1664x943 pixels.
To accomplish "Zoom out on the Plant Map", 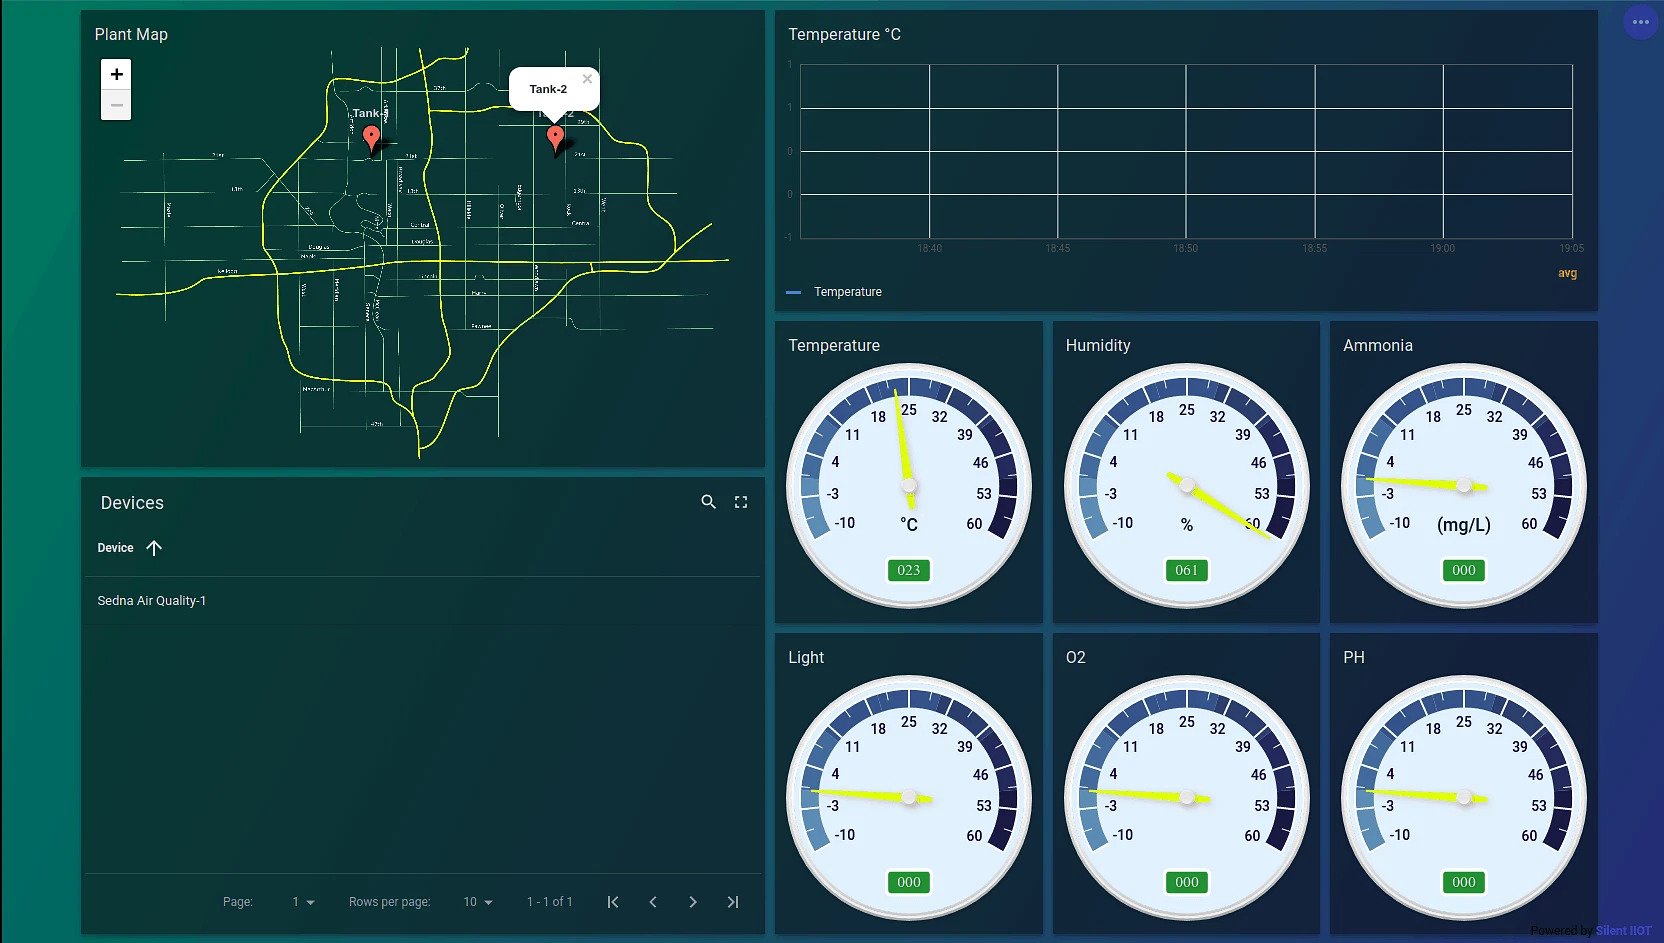I will coord(116,104).
